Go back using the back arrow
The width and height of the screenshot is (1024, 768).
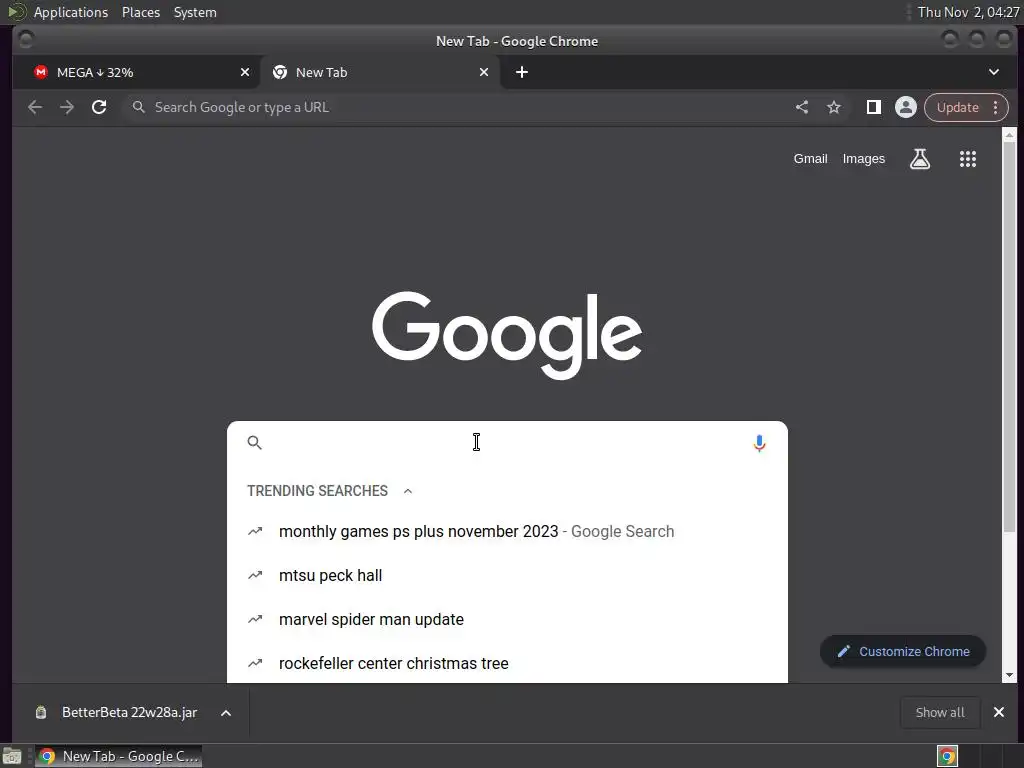[35, 107]
